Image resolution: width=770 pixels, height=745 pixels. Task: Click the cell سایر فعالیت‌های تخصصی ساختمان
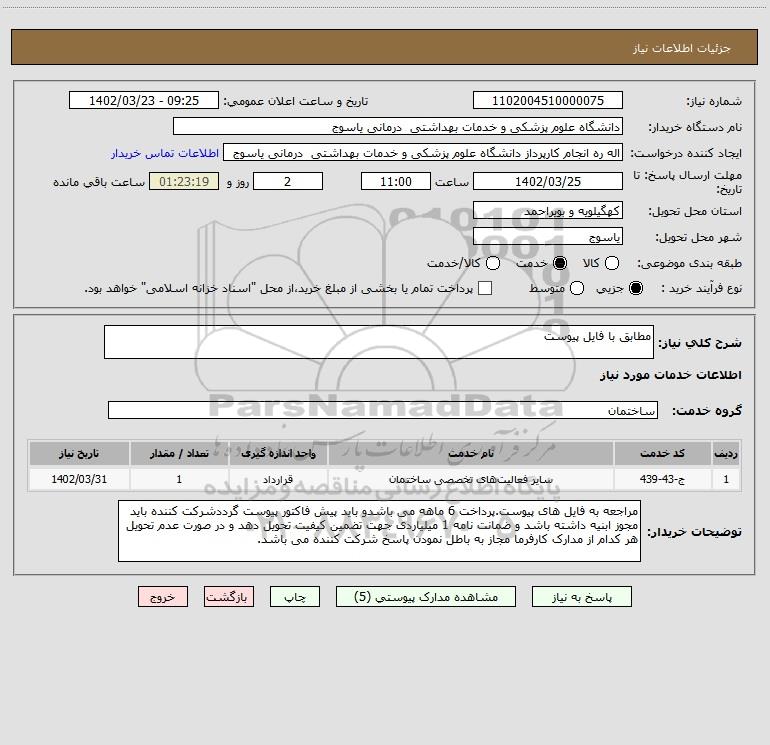pyautogui.click(x=470, y=479)
